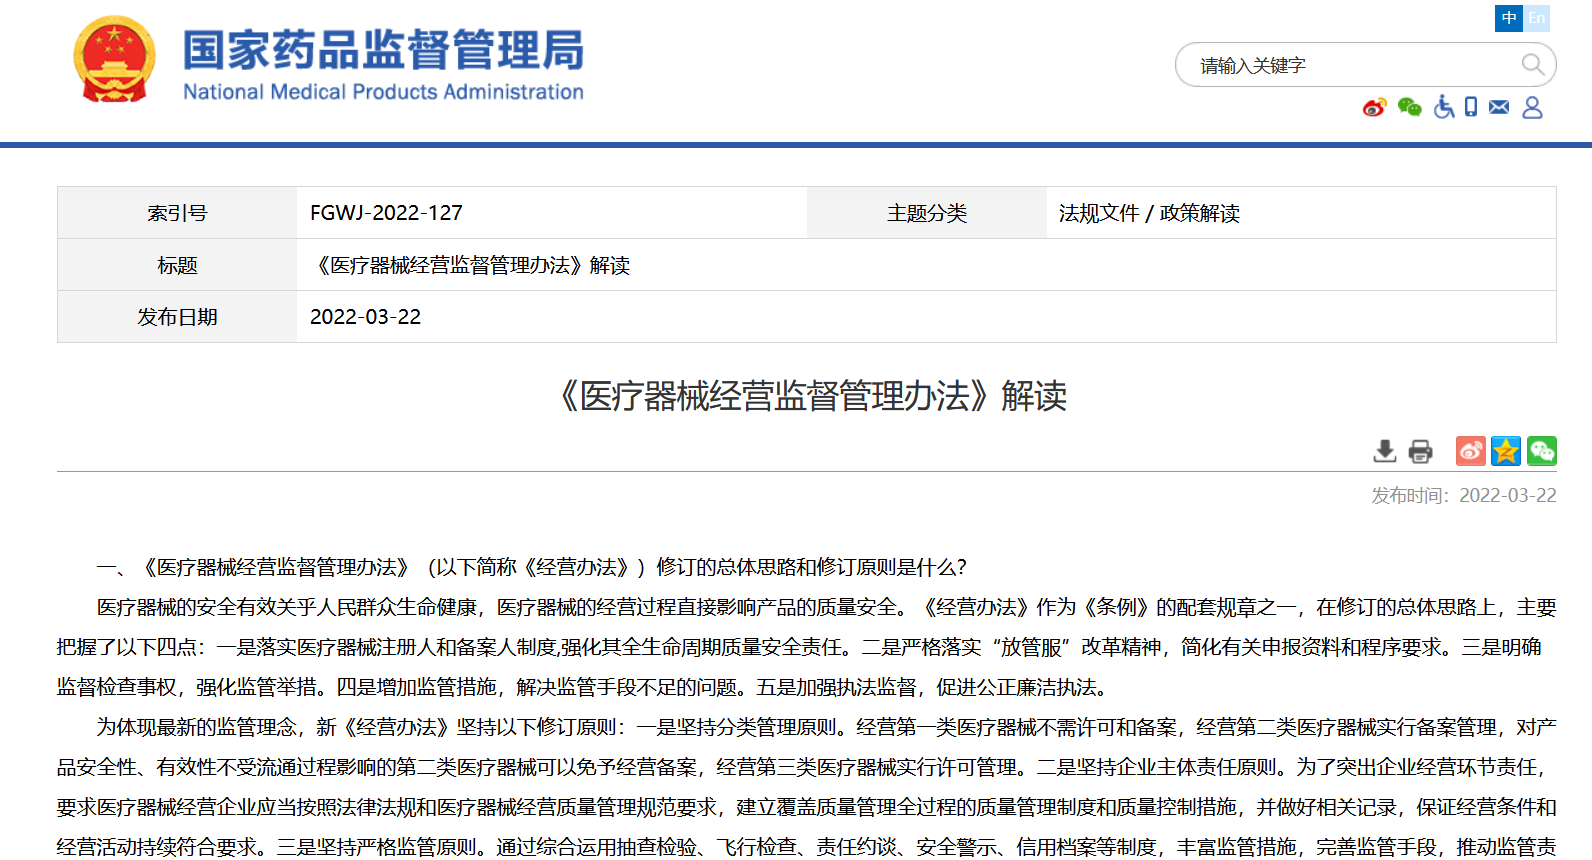Select the 法规文件 / 政策解读 category text
The width and height of the screenshot is (1592, 860).
click(1149, 213)
